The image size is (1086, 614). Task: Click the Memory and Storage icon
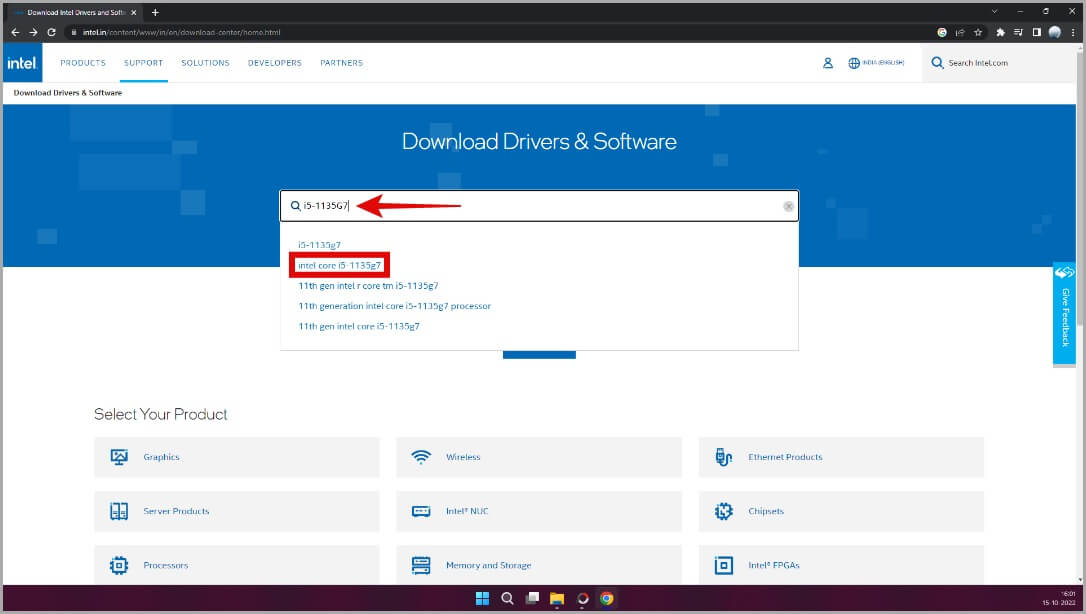(421, 566)
